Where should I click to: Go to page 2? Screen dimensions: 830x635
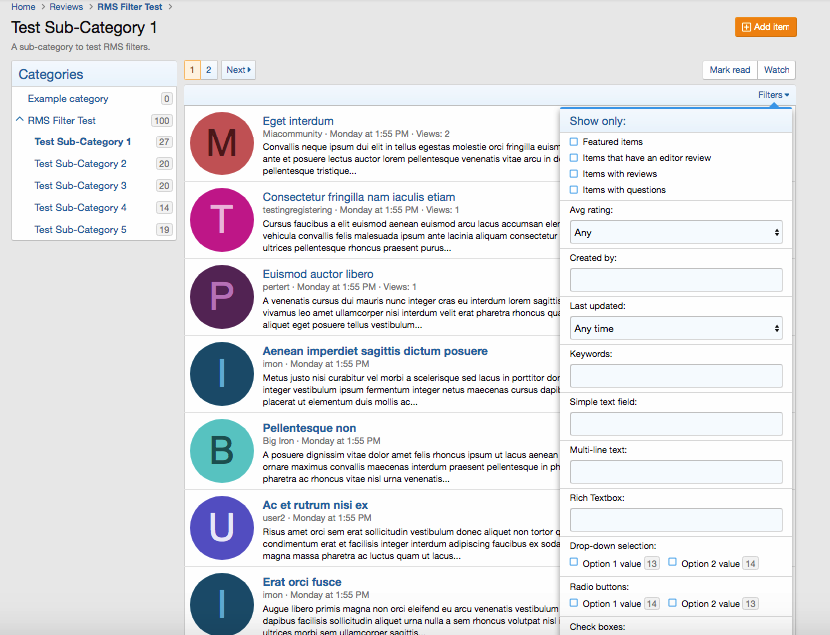click(x=208, y=70)
